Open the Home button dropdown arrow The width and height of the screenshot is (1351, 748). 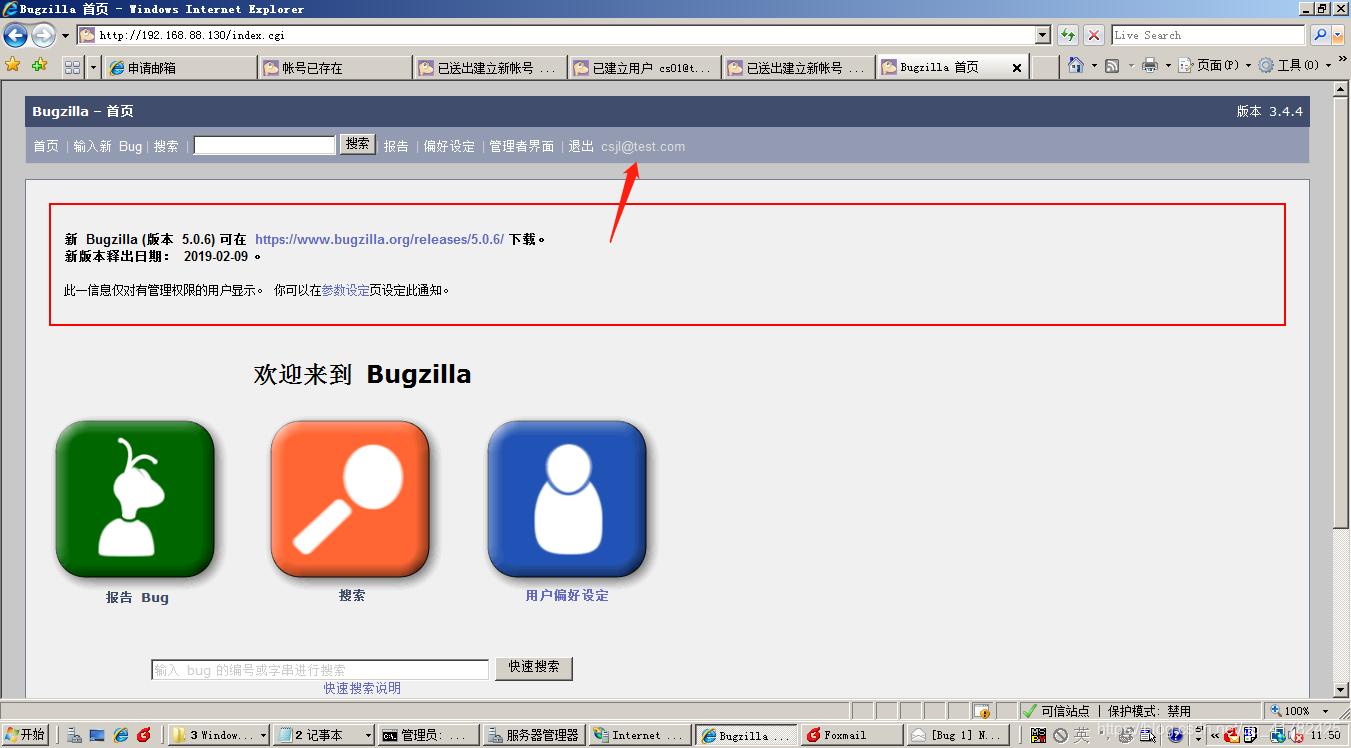click(x=1093, y=65)
